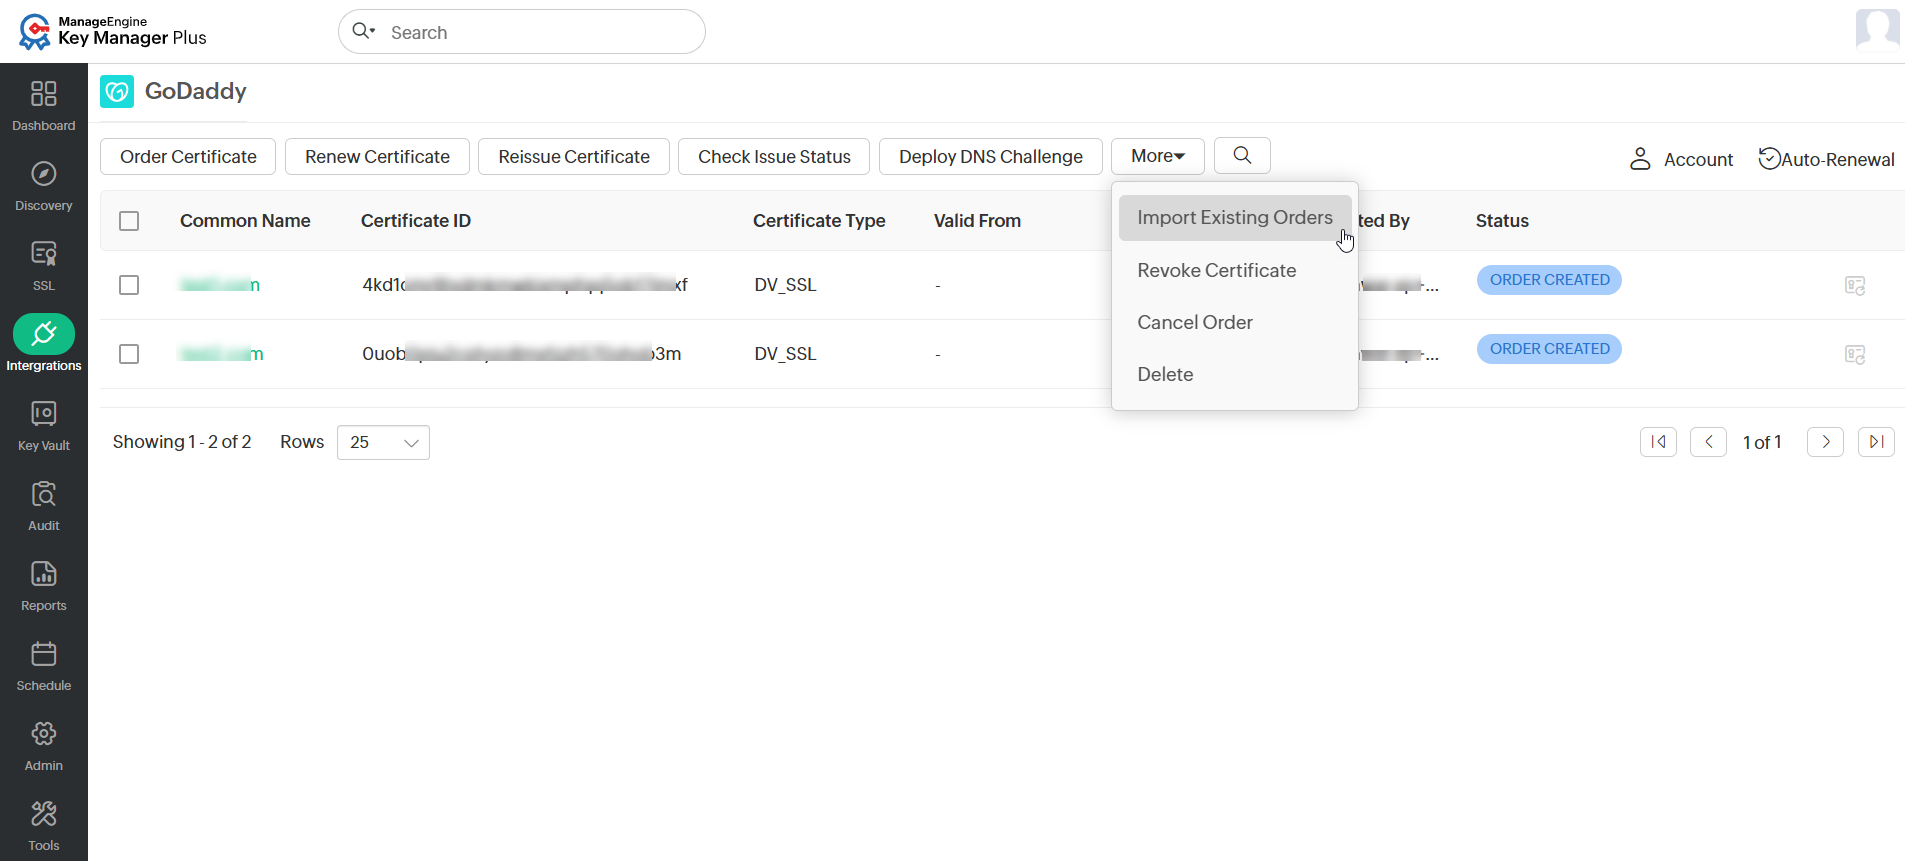
Task: Click the Key Manager Plus logo
Action: [113, 31]
